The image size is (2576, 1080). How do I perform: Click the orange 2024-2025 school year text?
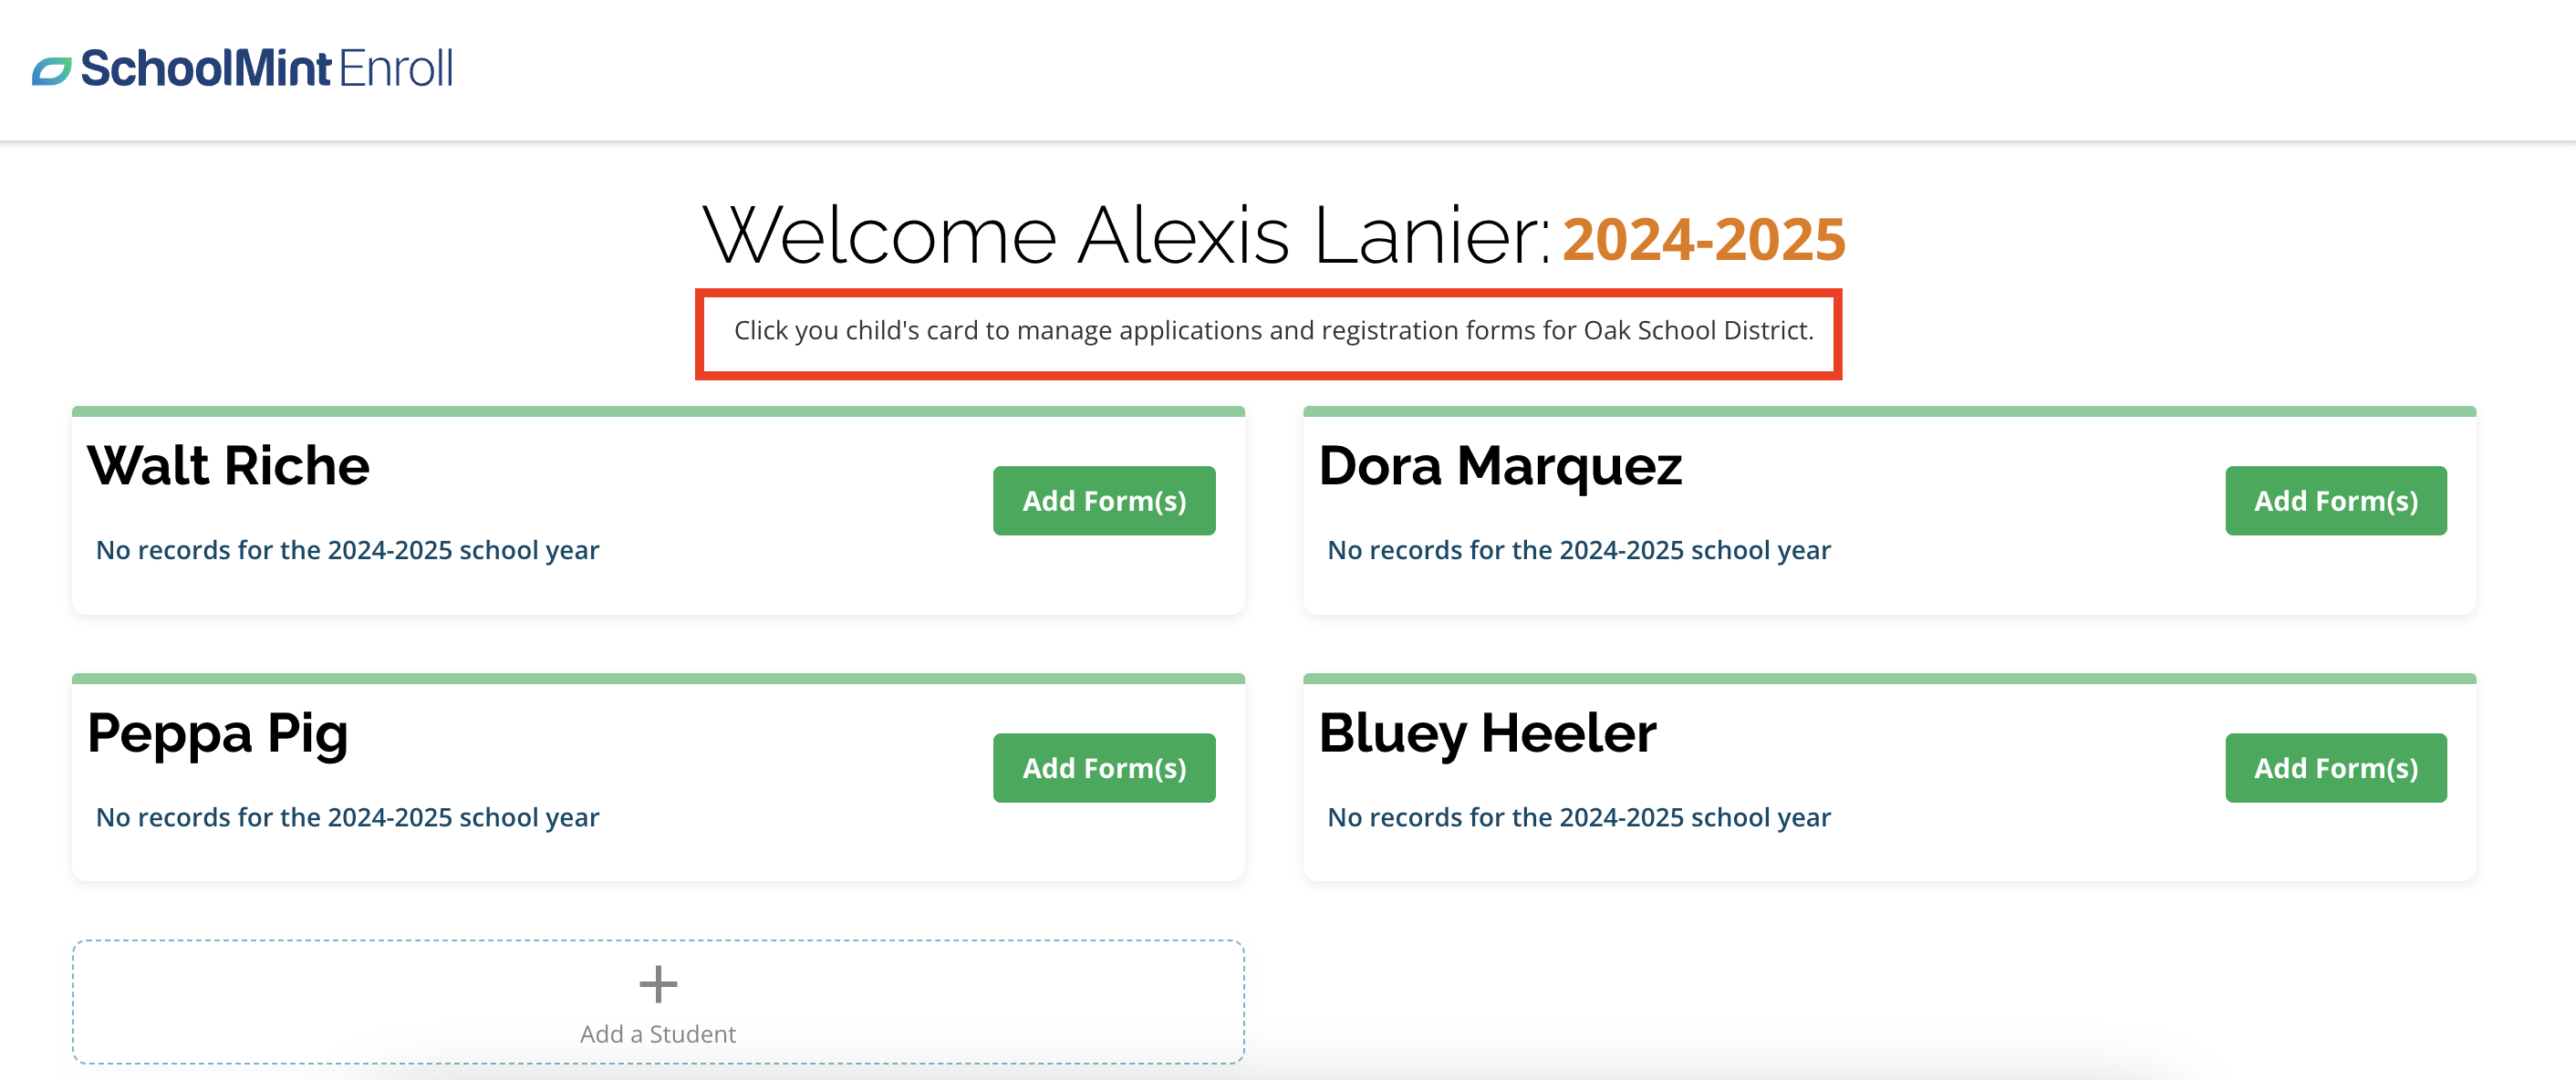click(x=1704, y=240)
